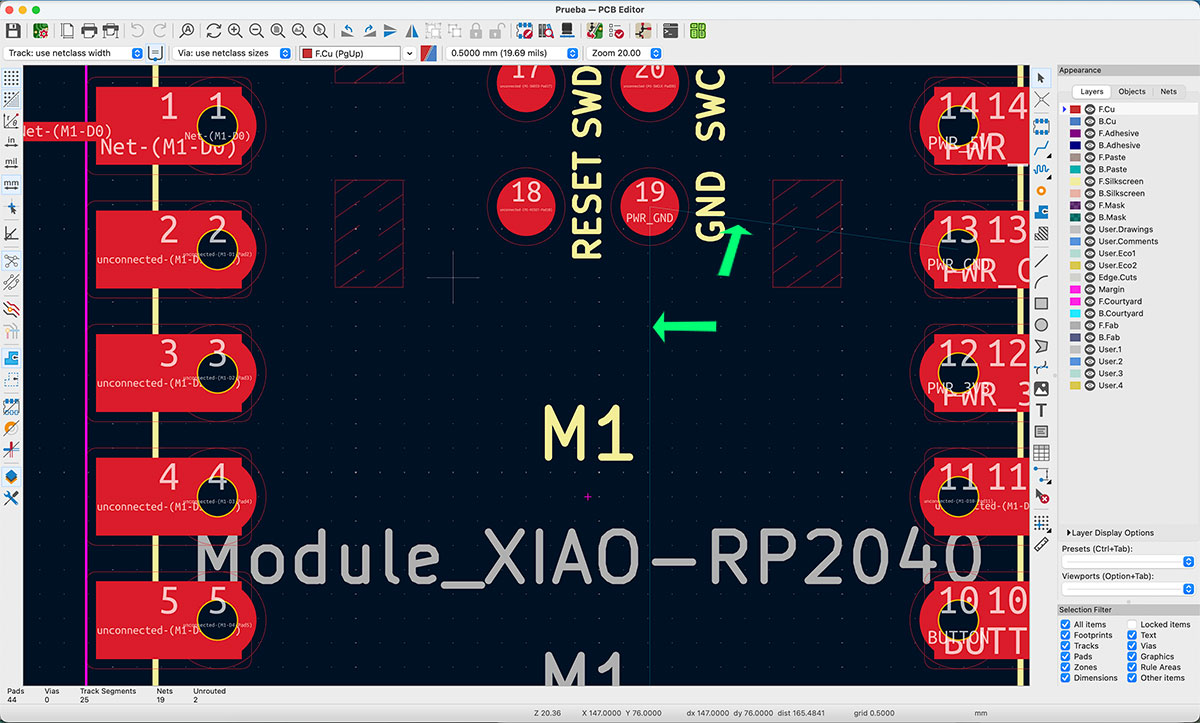Select the Add Table tool

(1041, 453)
